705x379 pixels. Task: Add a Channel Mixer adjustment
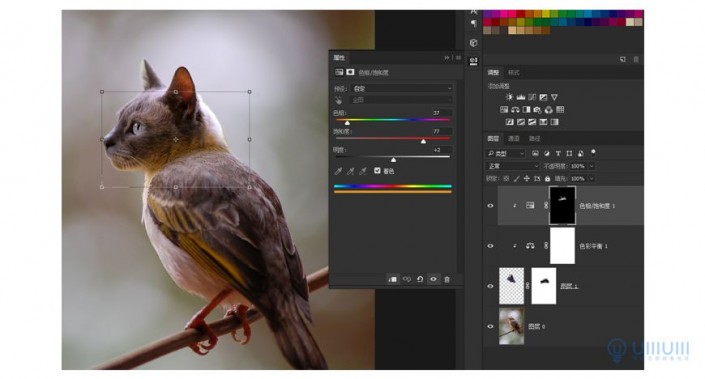click(x=549, y=110)
